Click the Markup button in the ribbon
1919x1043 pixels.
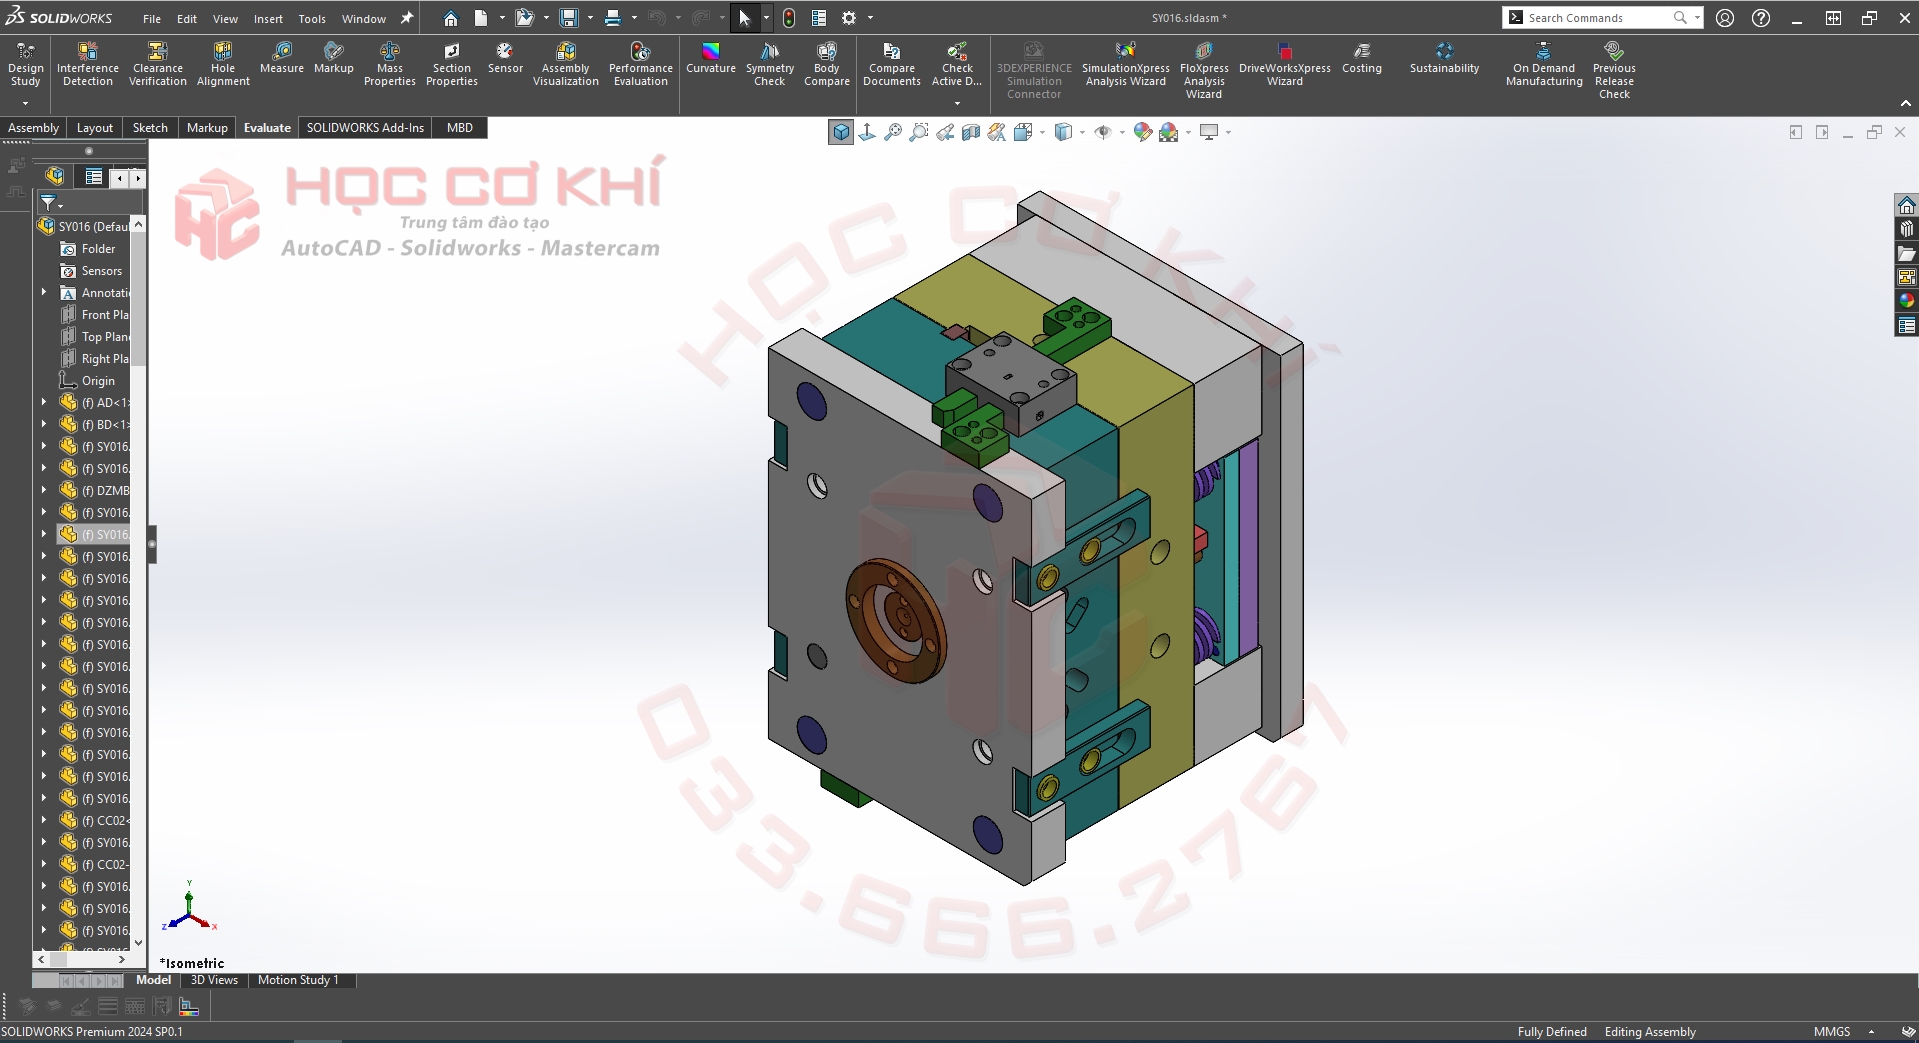(x=334, y=58)
